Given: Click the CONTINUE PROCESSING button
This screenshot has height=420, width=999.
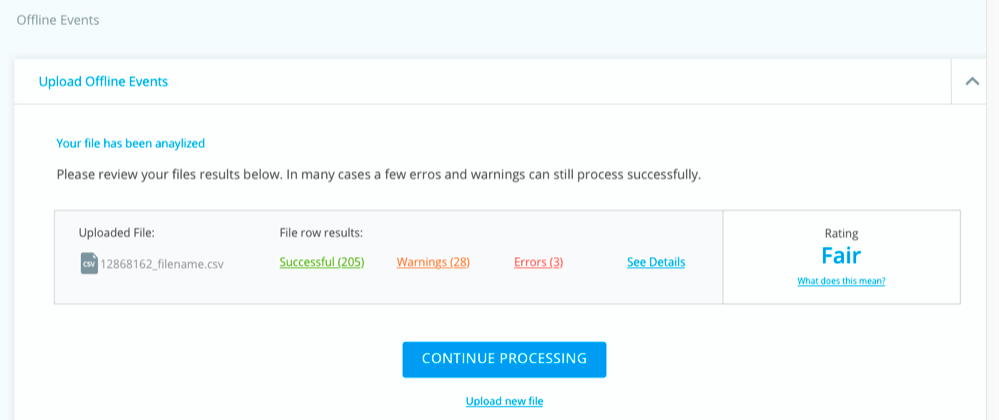Looking at the screenshot, I should point(504,359).
